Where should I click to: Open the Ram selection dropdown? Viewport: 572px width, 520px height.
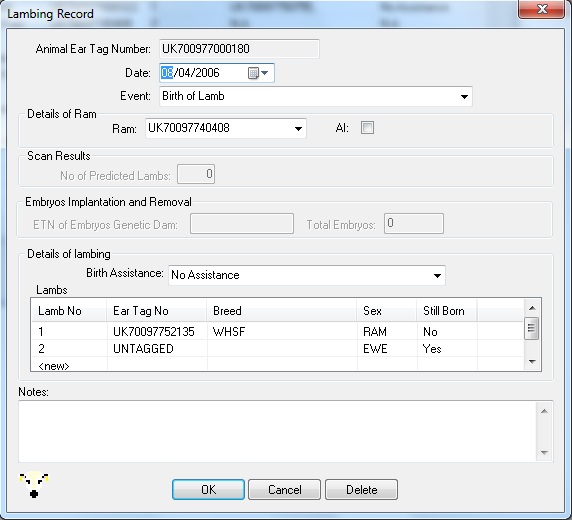click(298, 128)
